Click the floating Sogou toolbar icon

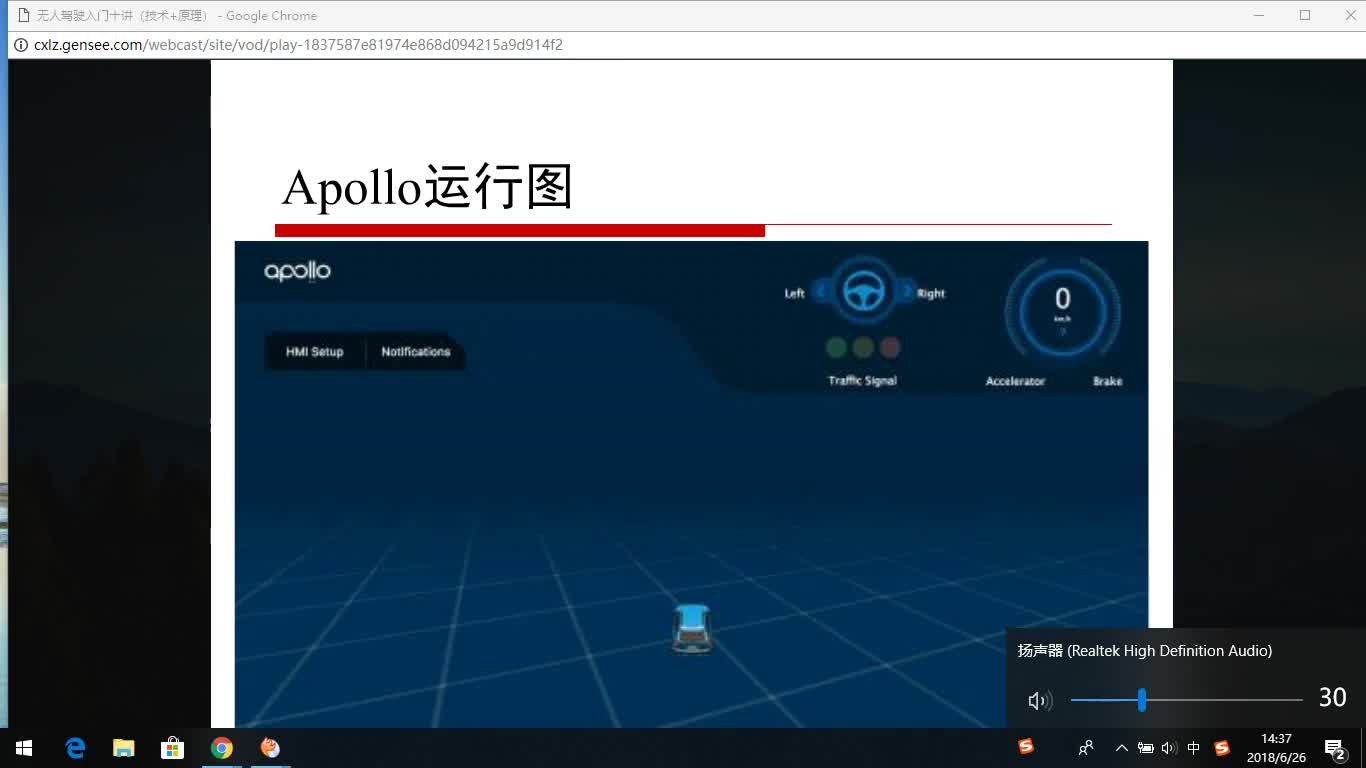(1025, 746)
